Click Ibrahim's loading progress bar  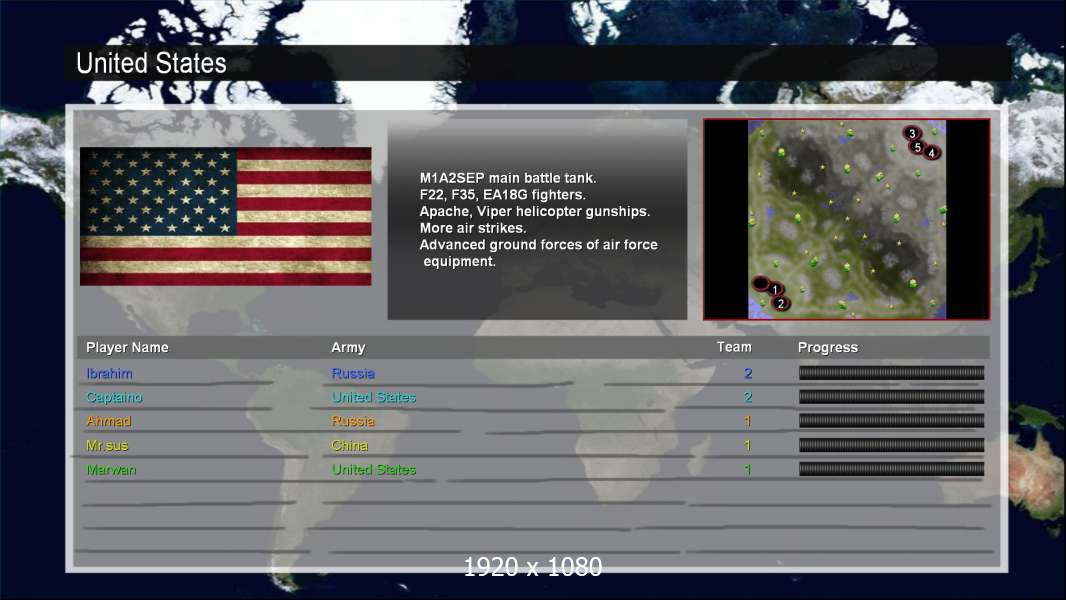[x=891, y=372]
